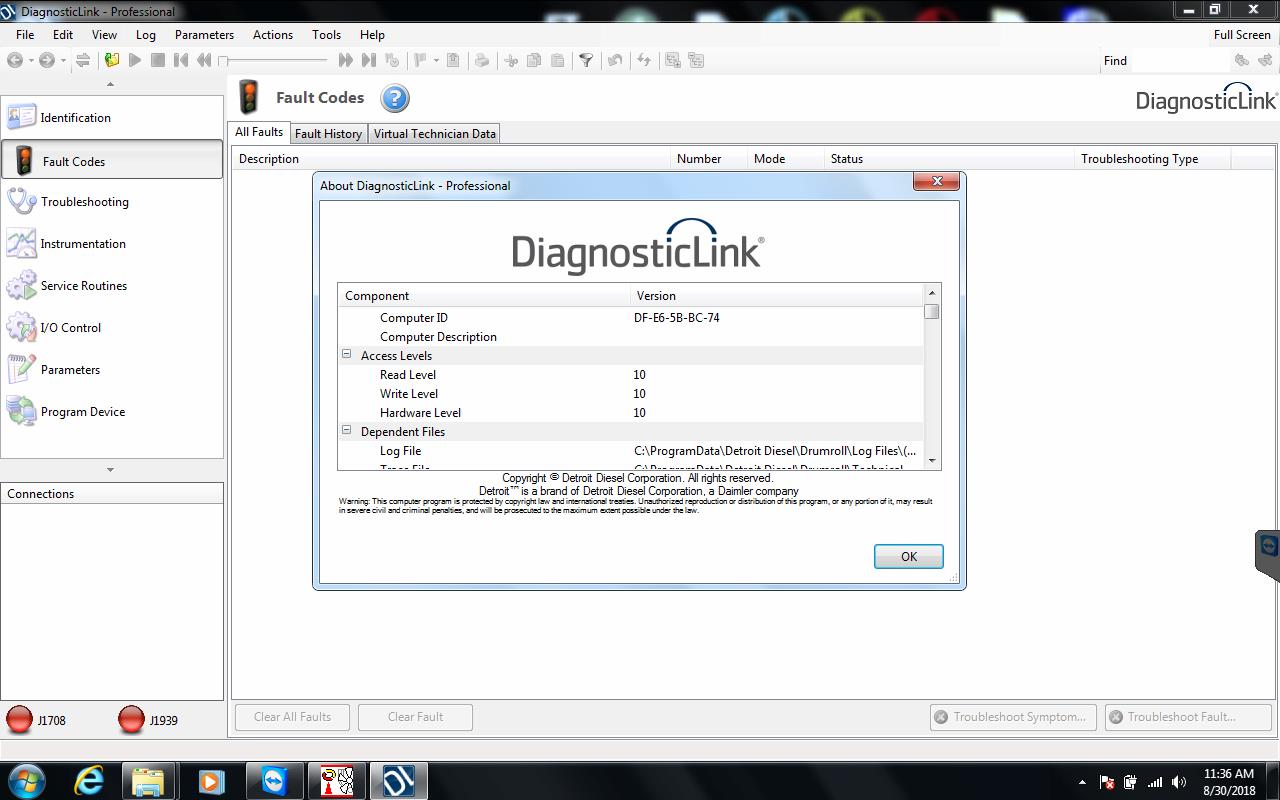Open the File menu
The image size is (1280, 800).
click(25, 34)
